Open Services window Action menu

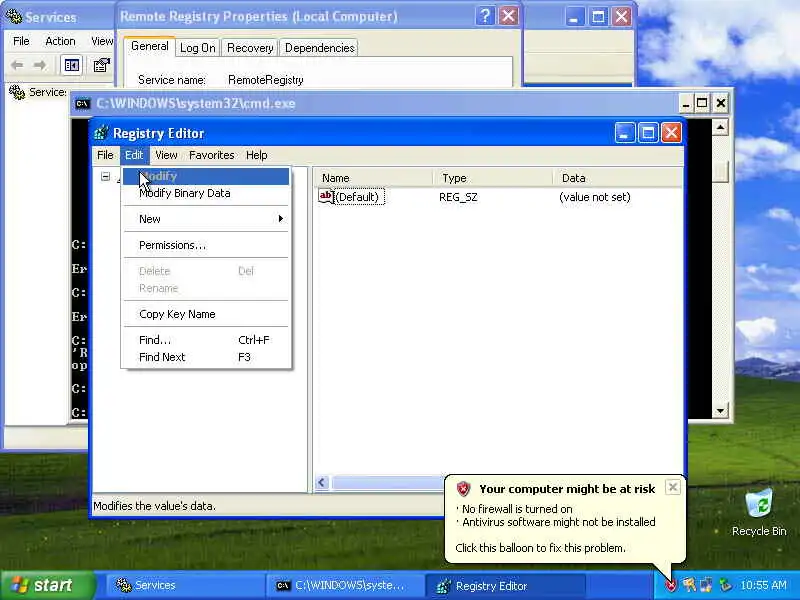click(60, 41)
